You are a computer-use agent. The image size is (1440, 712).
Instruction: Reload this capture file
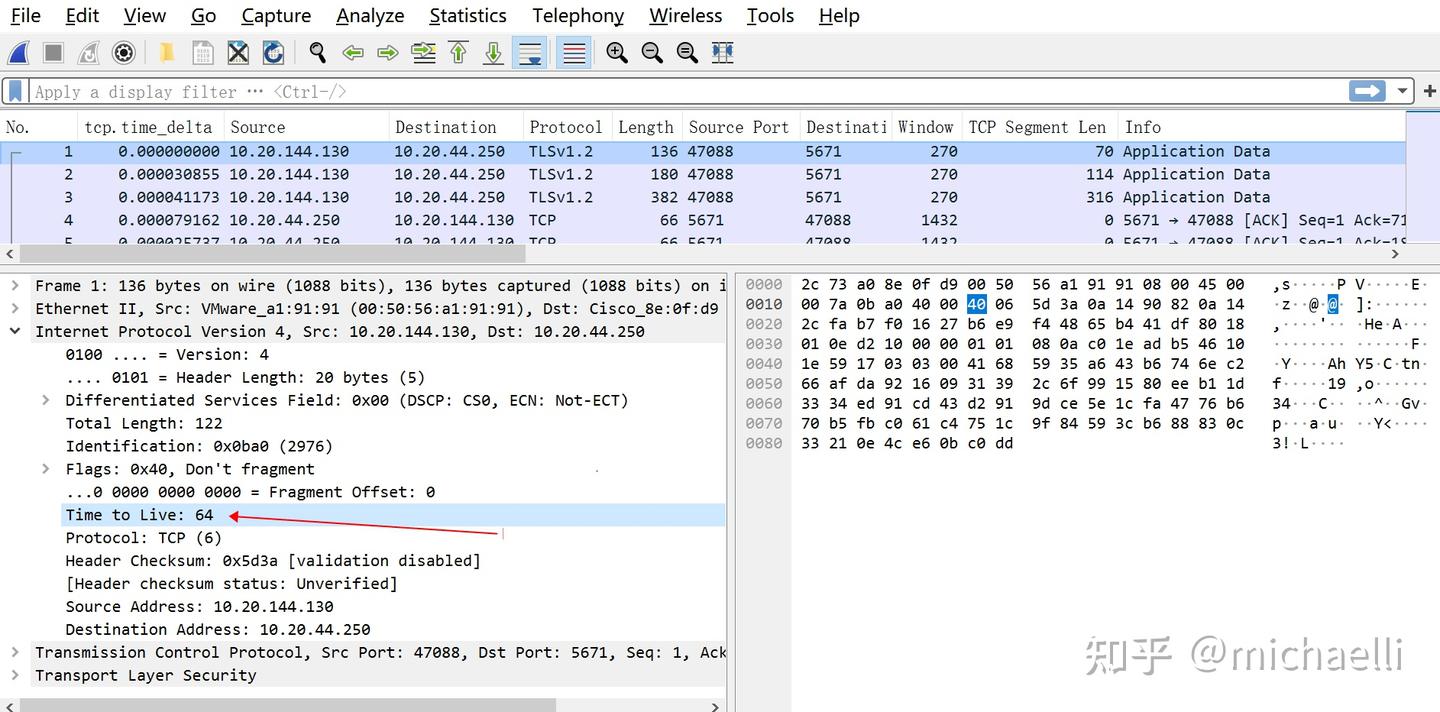point(271,52)
